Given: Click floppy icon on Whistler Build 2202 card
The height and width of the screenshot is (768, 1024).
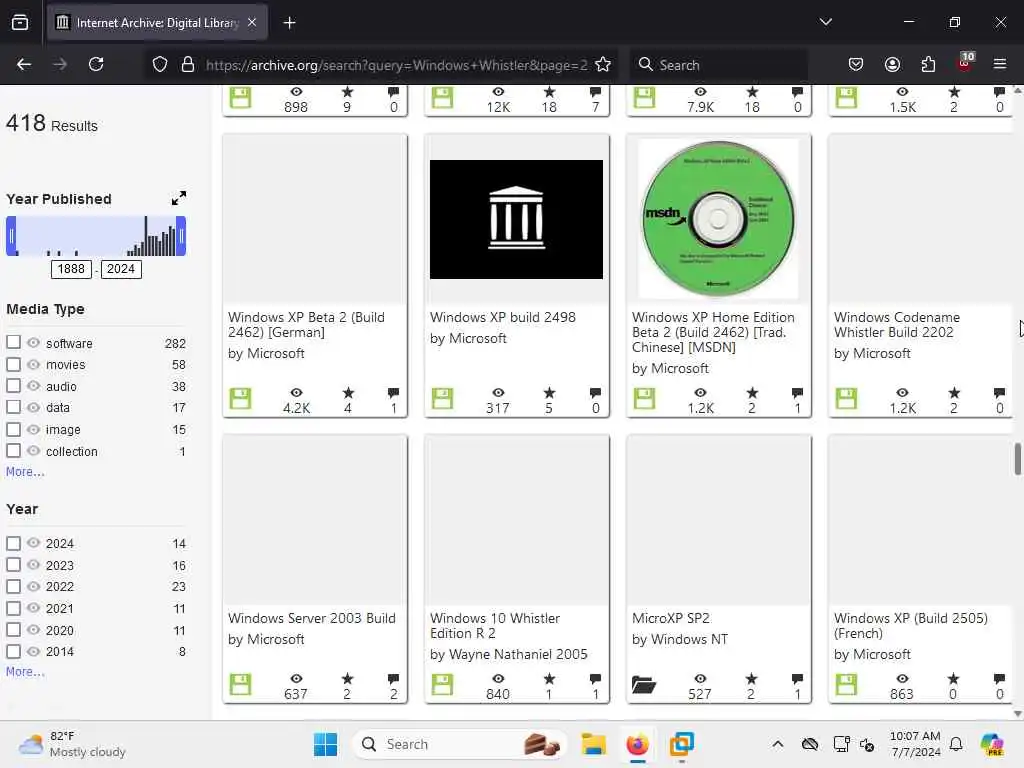Looking at the screenshot, I should [846, 398].
